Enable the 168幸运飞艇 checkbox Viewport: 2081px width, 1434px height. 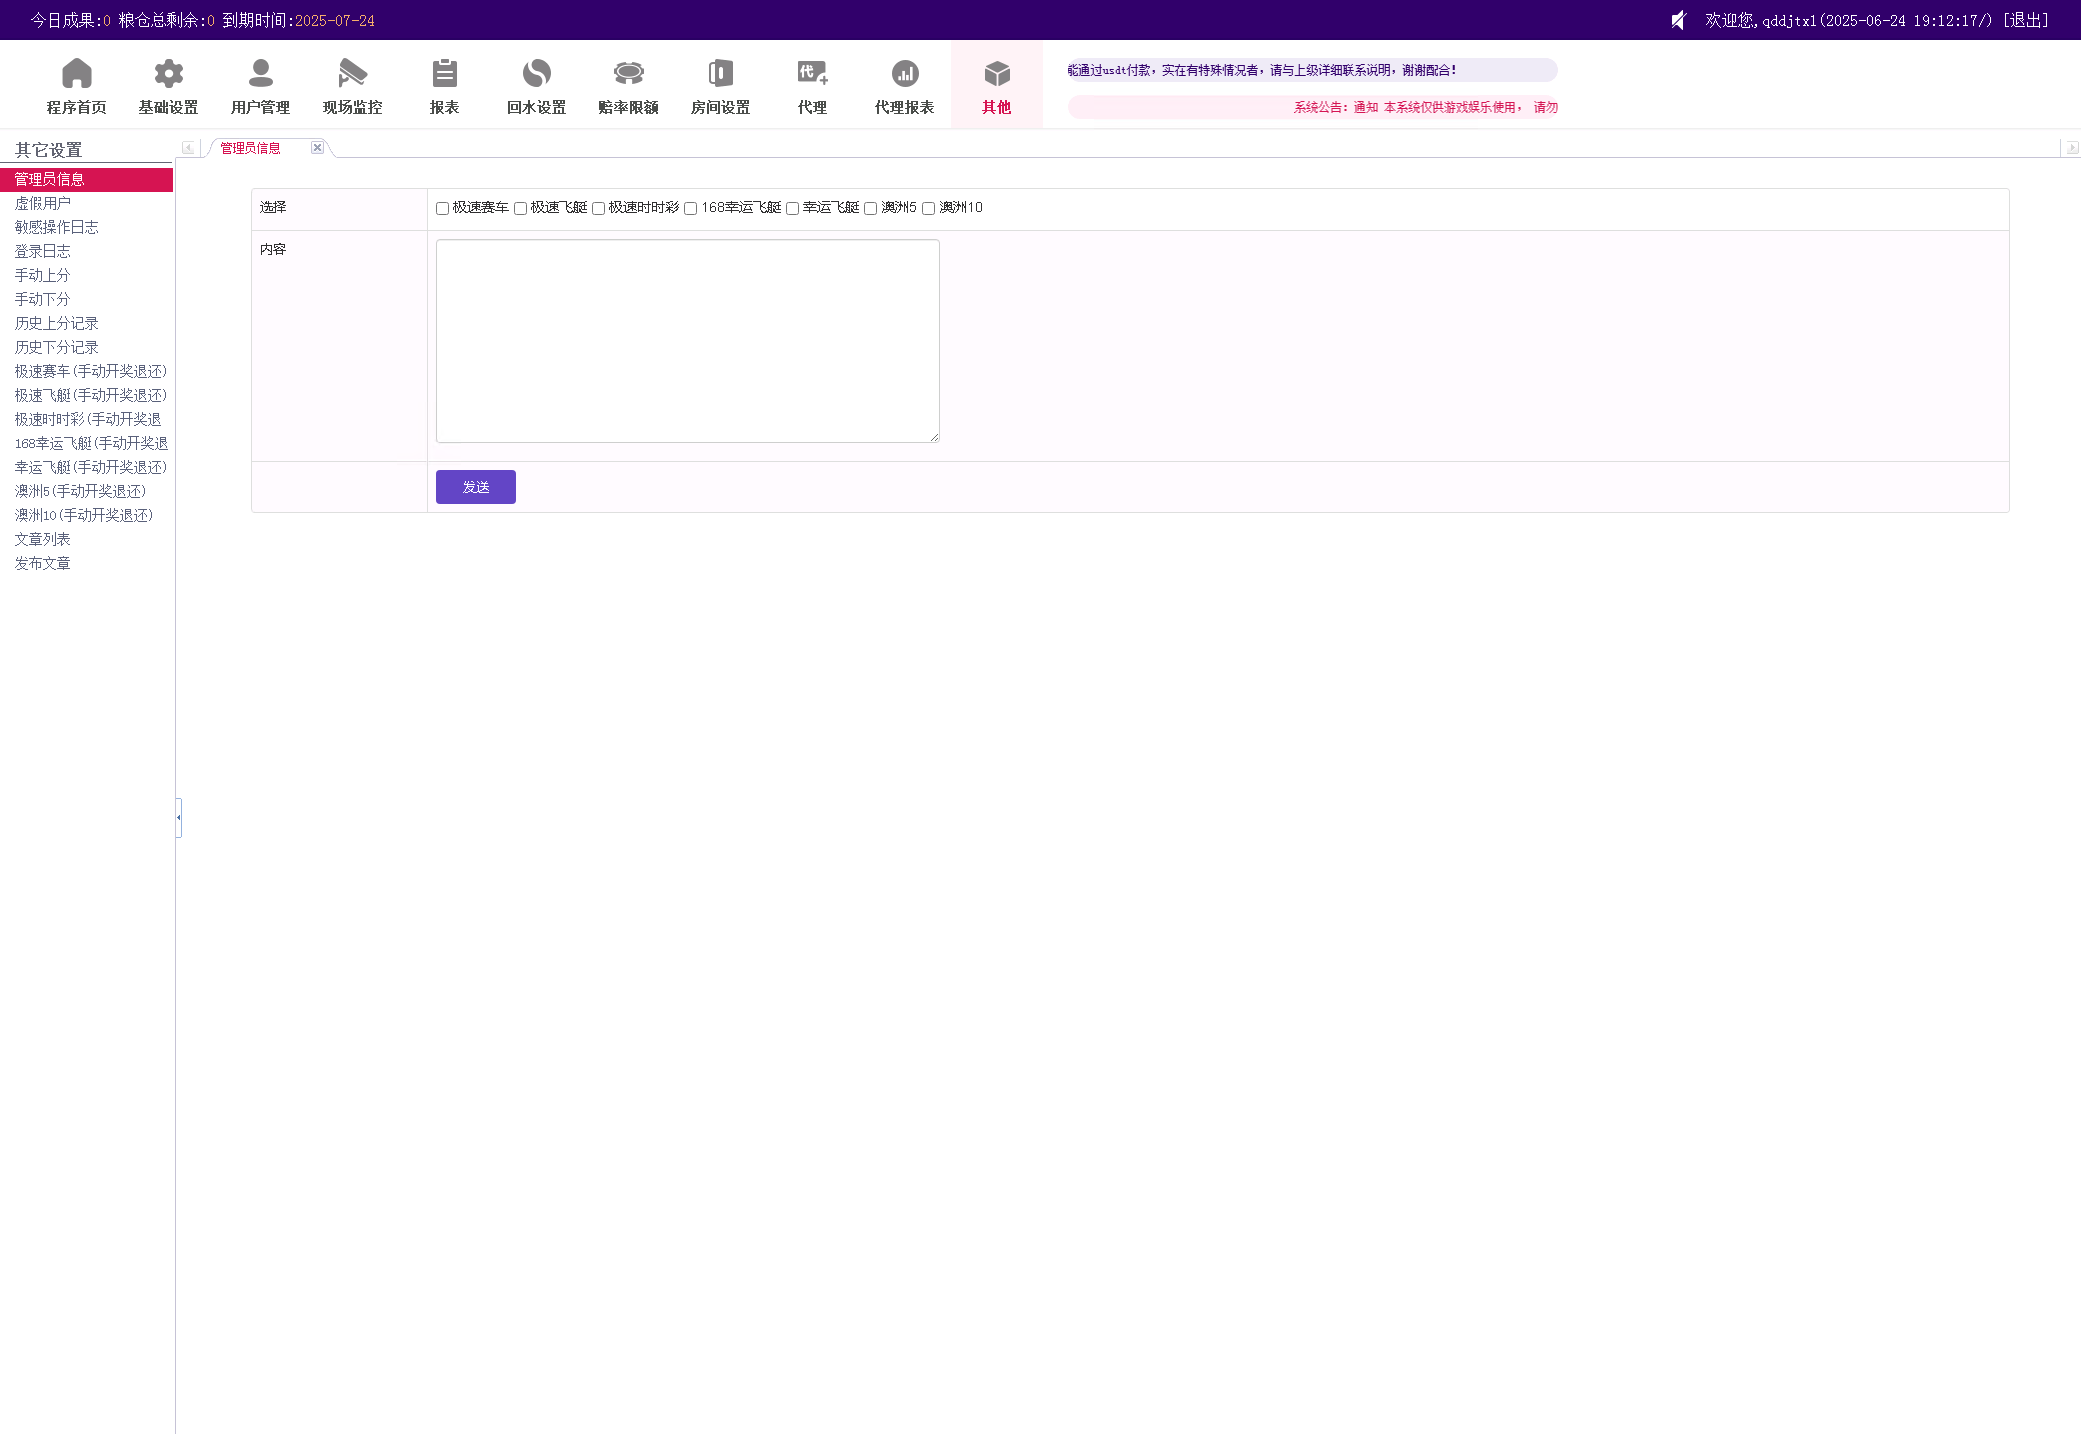690,208
